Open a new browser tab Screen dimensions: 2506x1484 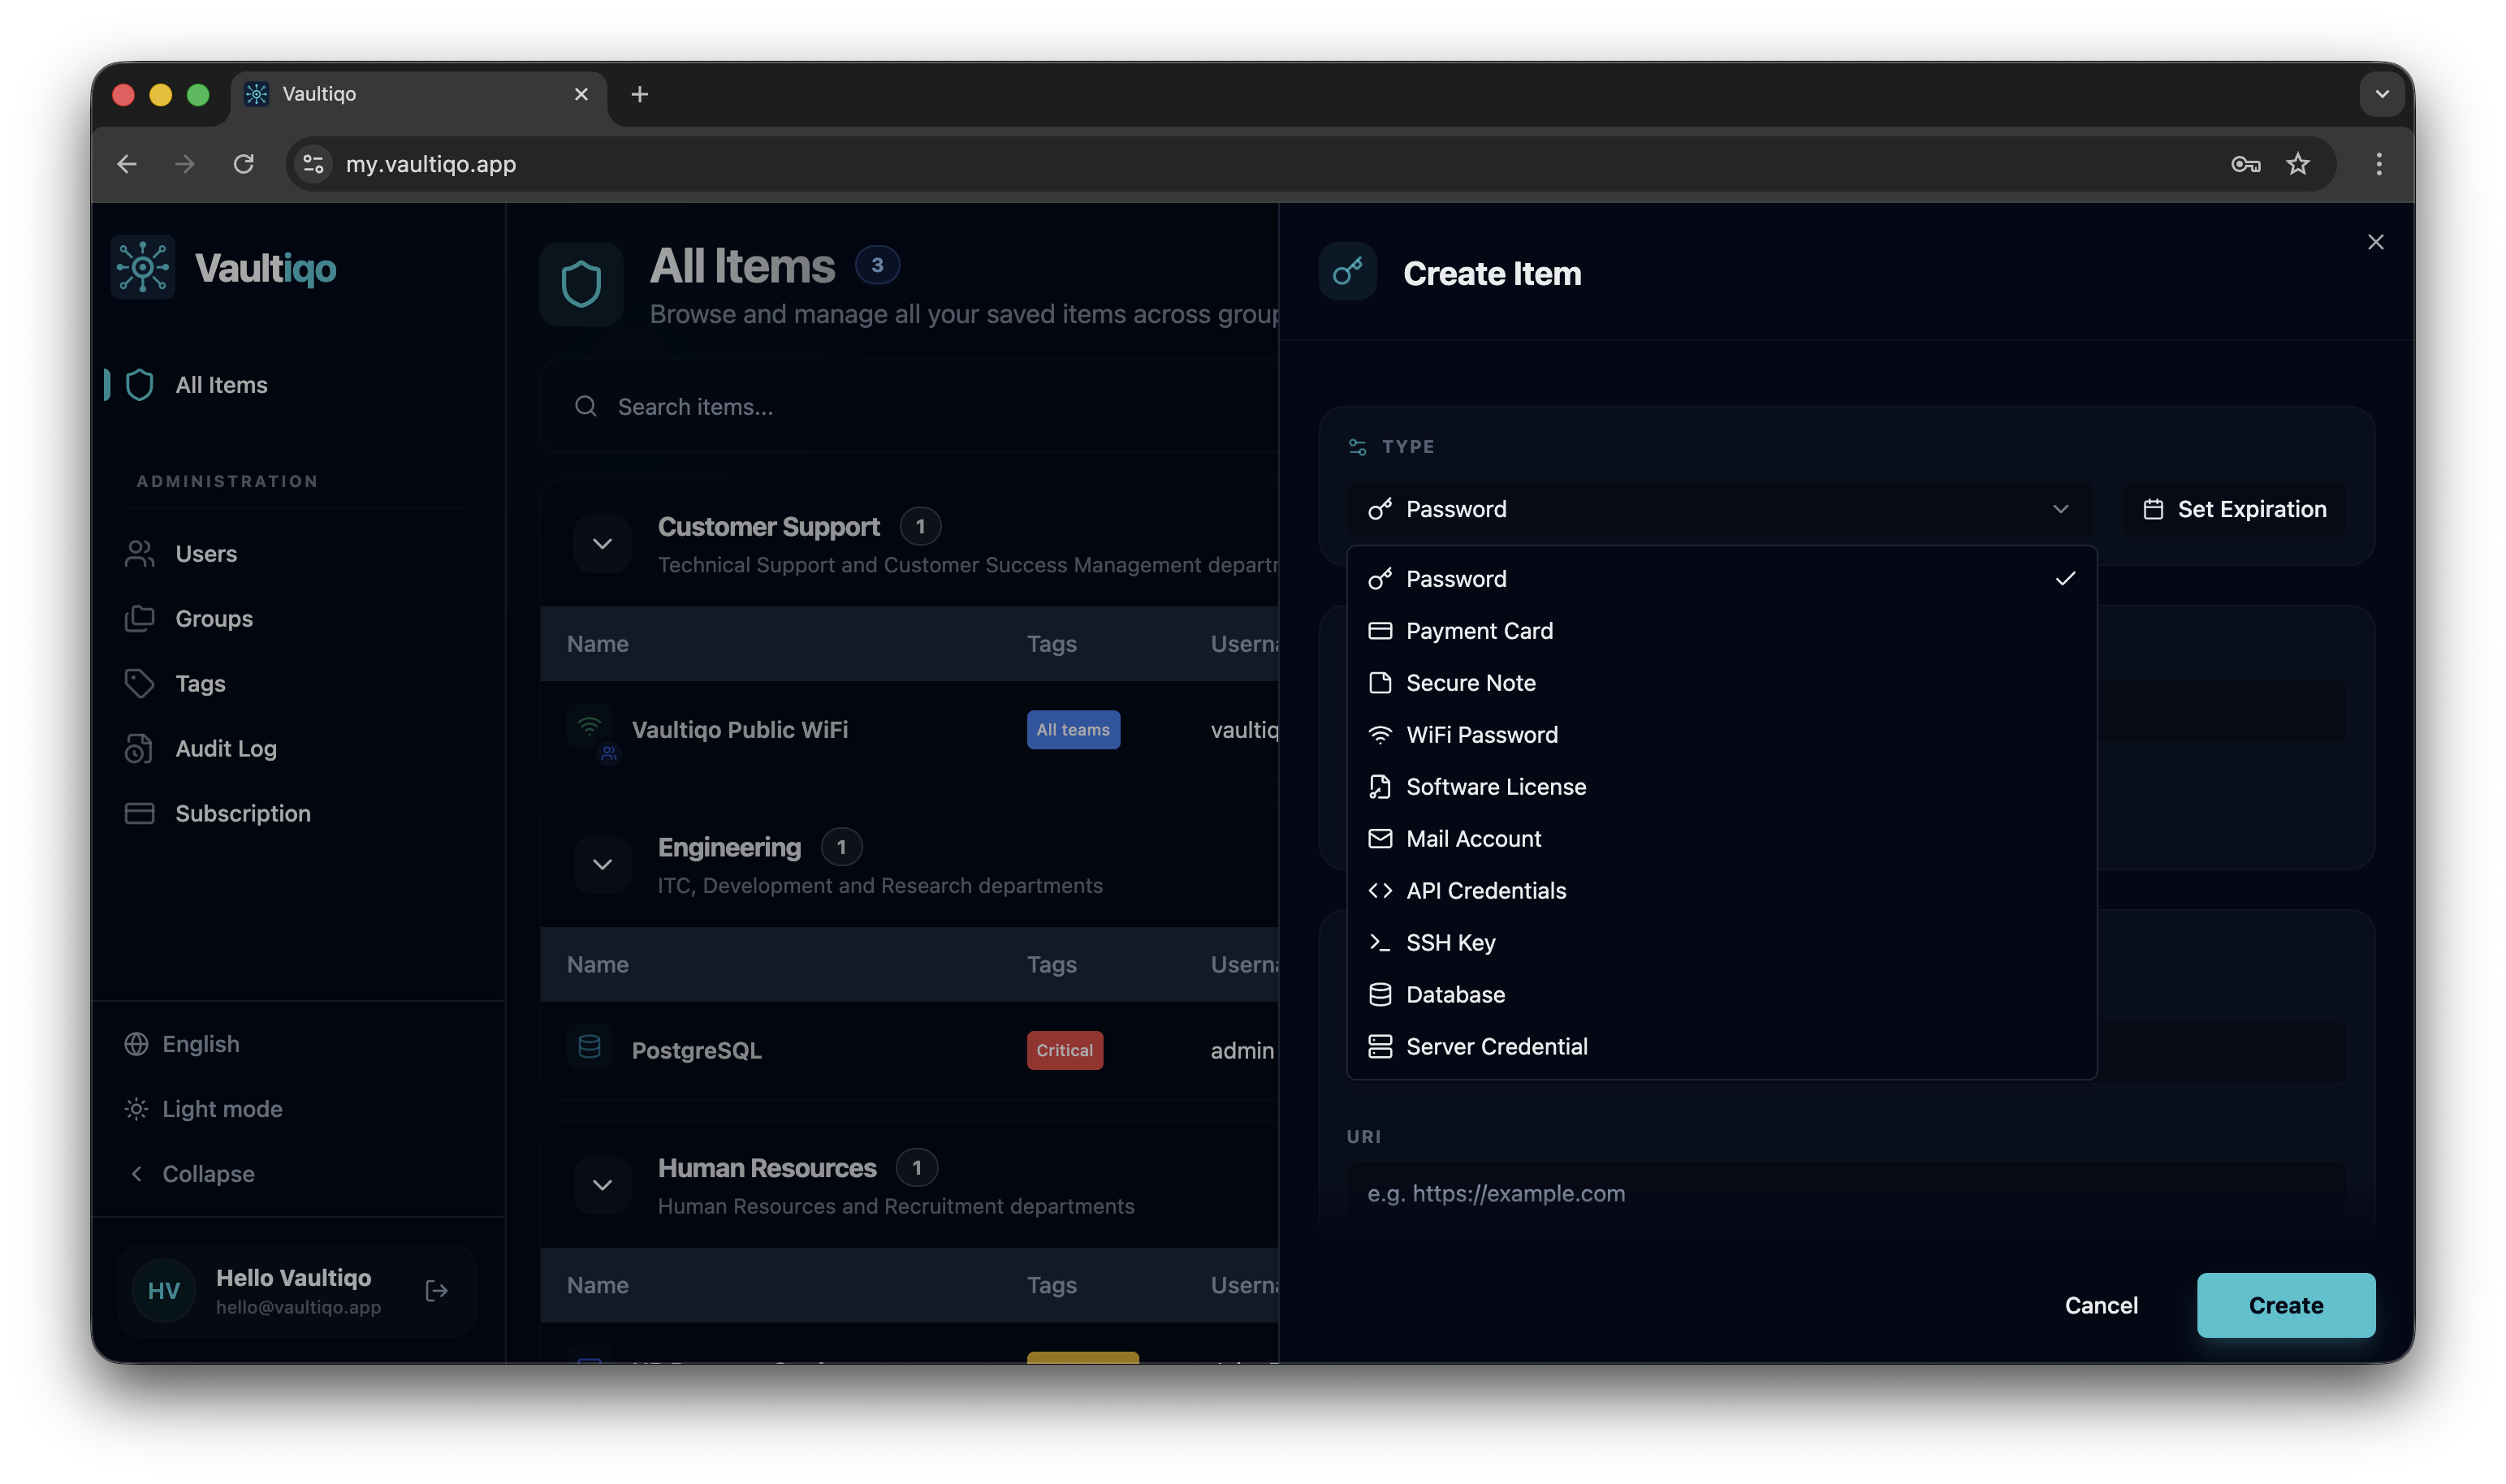(x=640, y=94)
